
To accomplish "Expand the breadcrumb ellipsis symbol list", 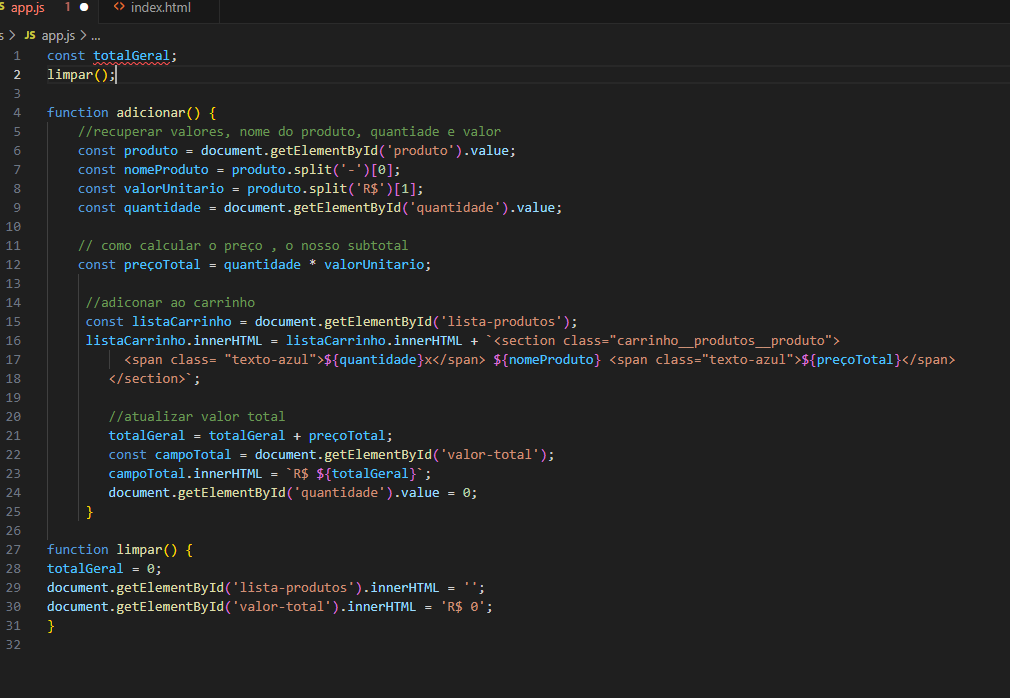I will click(x=95, y=36).
